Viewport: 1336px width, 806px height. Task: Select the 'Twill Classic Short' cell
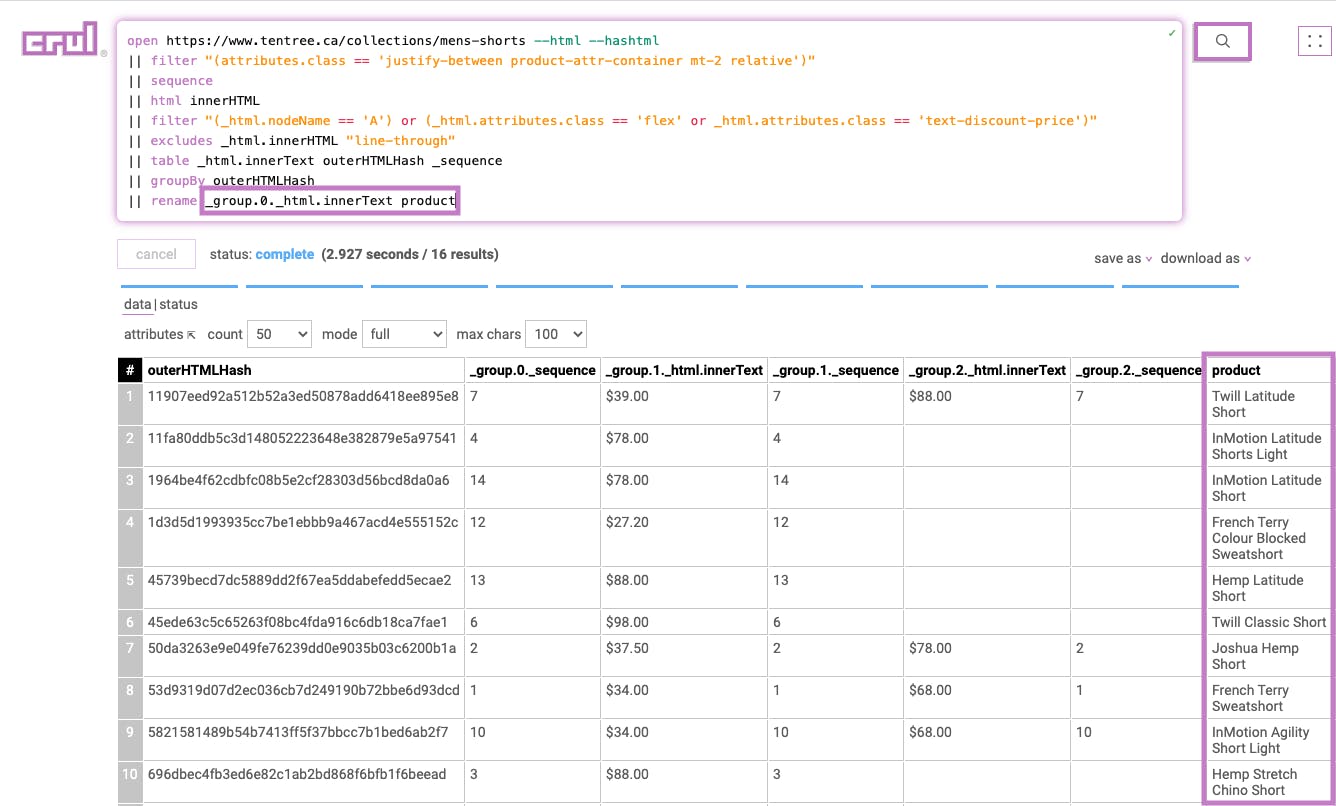[x=1269, y=622]
